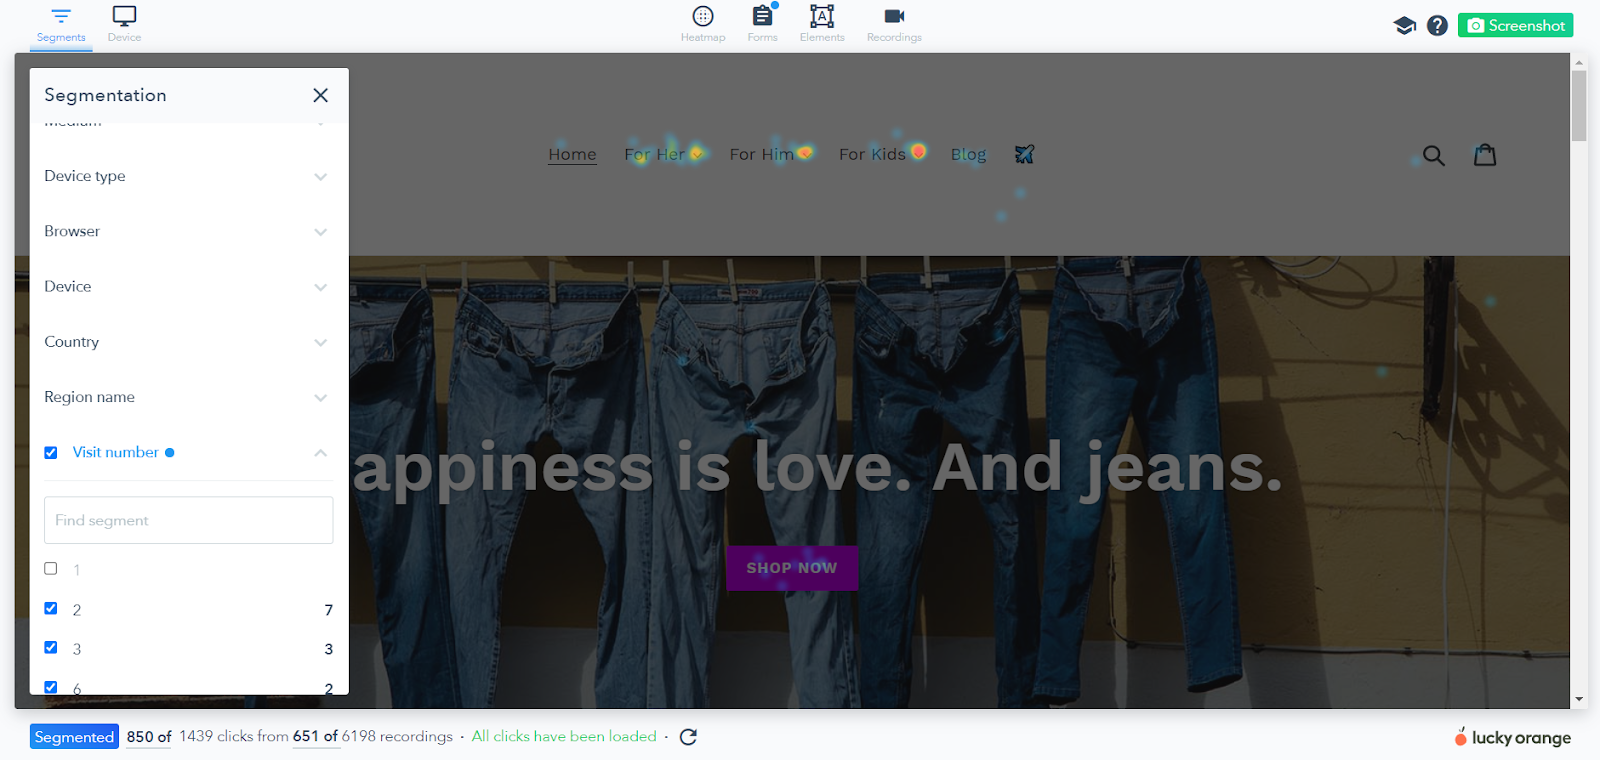The width and height of the screenshot is (1600, 760).
Task: Click the 651 of recordings count
Action: pyautogui.click(x=315, y=737)
